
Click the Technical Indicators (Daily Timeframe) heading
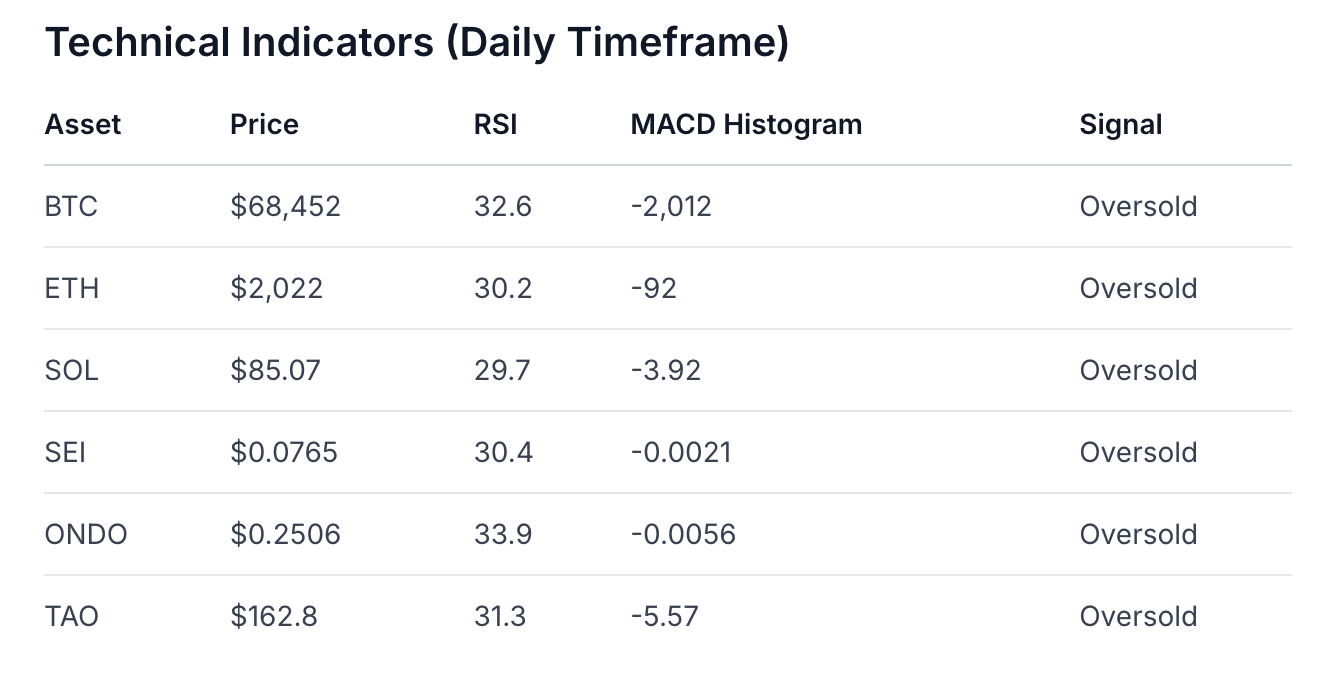(x=417, y=43)
